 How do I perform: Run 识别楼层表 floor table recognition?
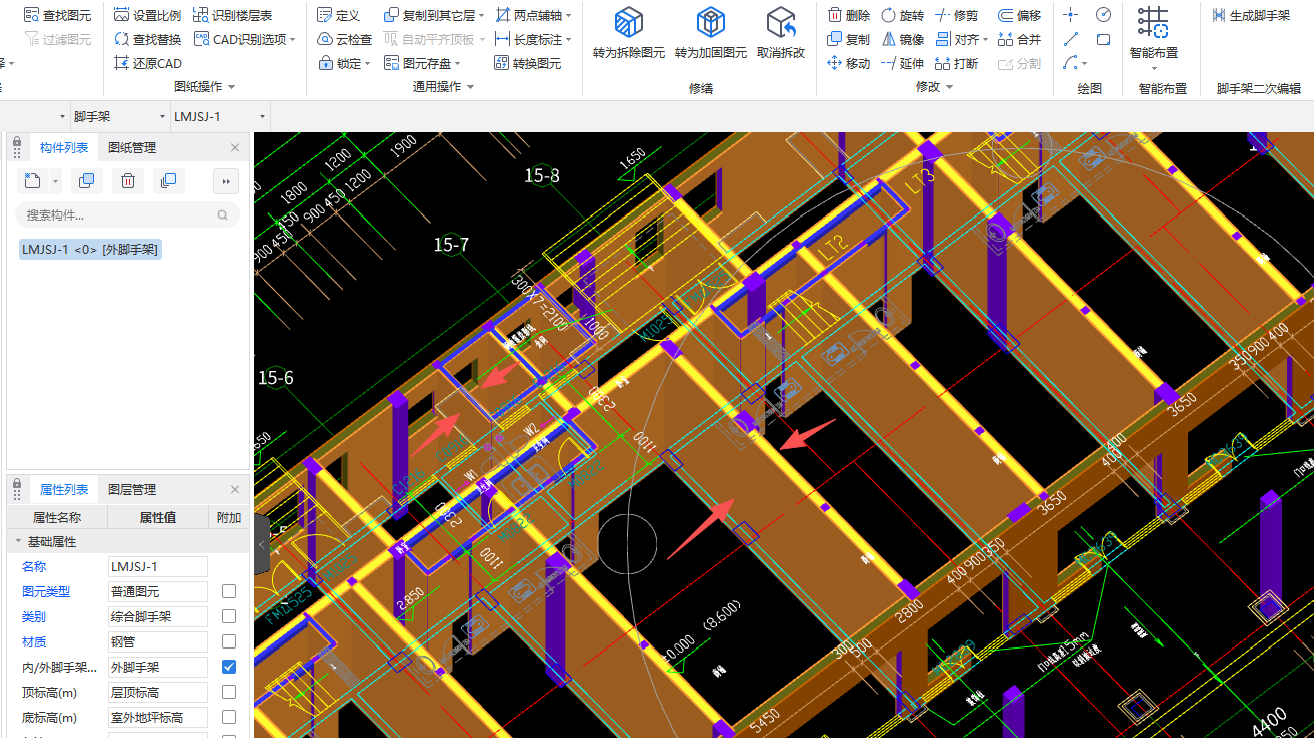point(233,15)
